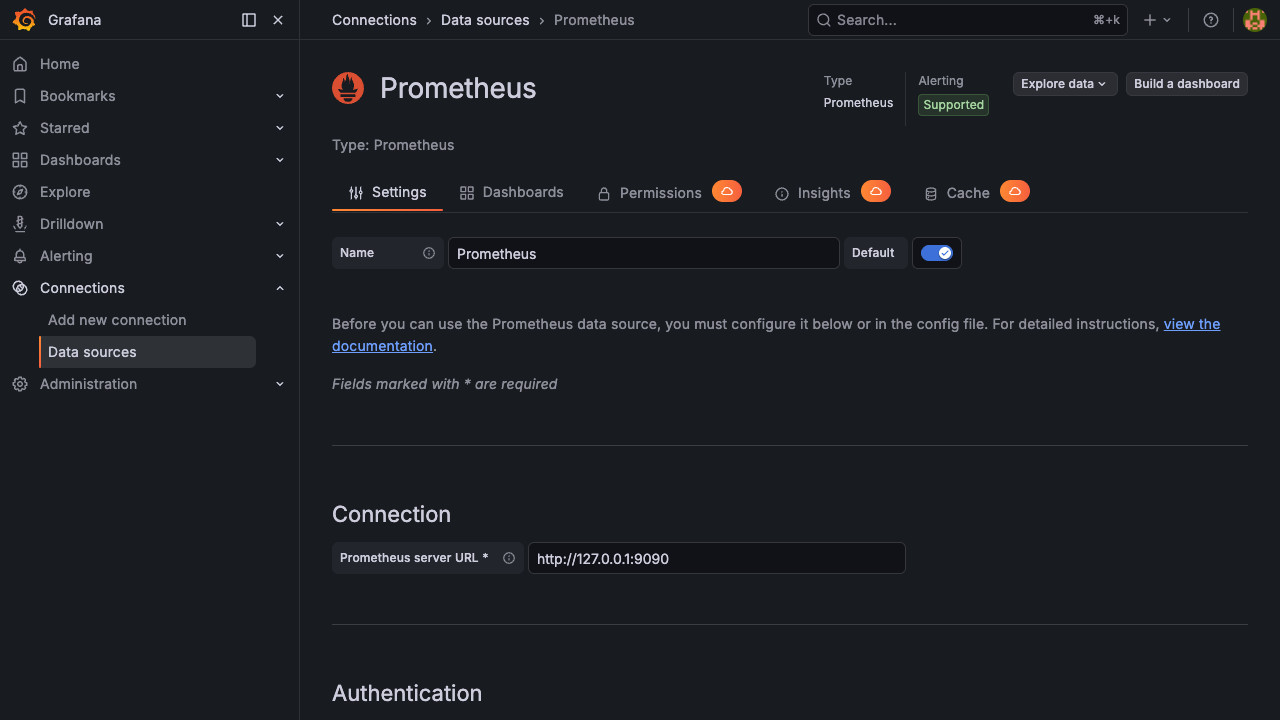Image resolution: width=1280 pixels, height=720 pixels.
Task: Click the Authentication section heading
Action: point(407,693)
